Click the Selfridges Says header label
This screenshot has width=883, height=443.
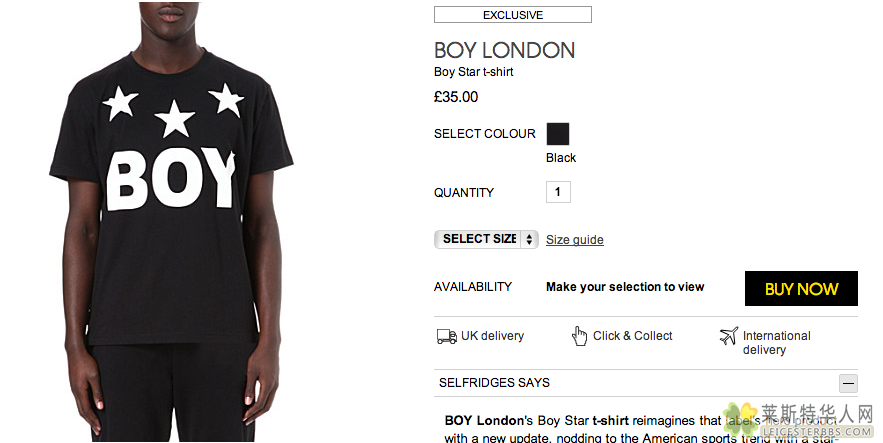pyautogui.click(x=494, y=383)
